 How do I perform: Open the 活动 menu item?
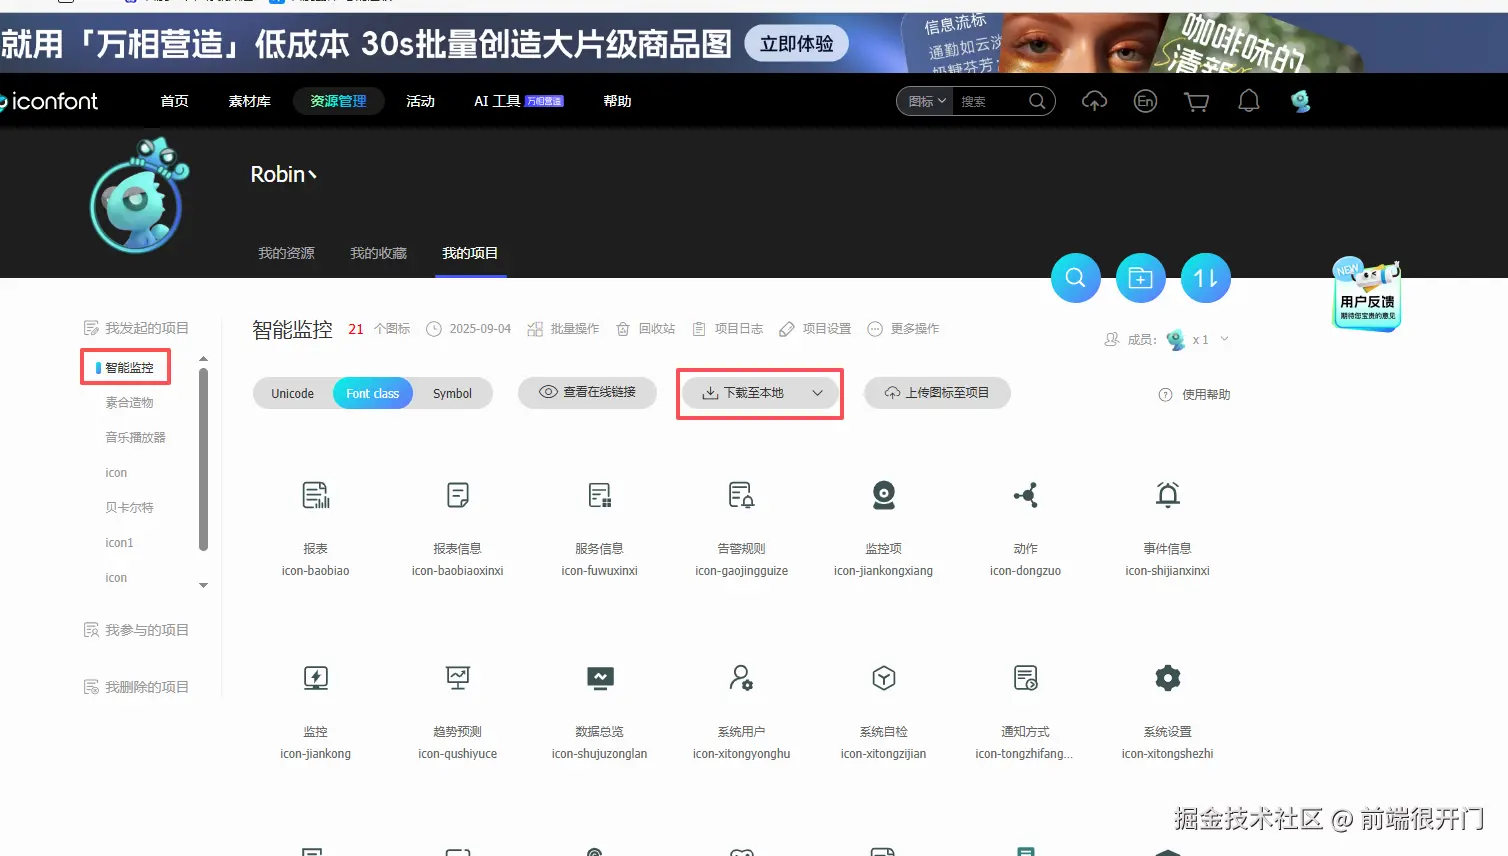coord(420,101)
